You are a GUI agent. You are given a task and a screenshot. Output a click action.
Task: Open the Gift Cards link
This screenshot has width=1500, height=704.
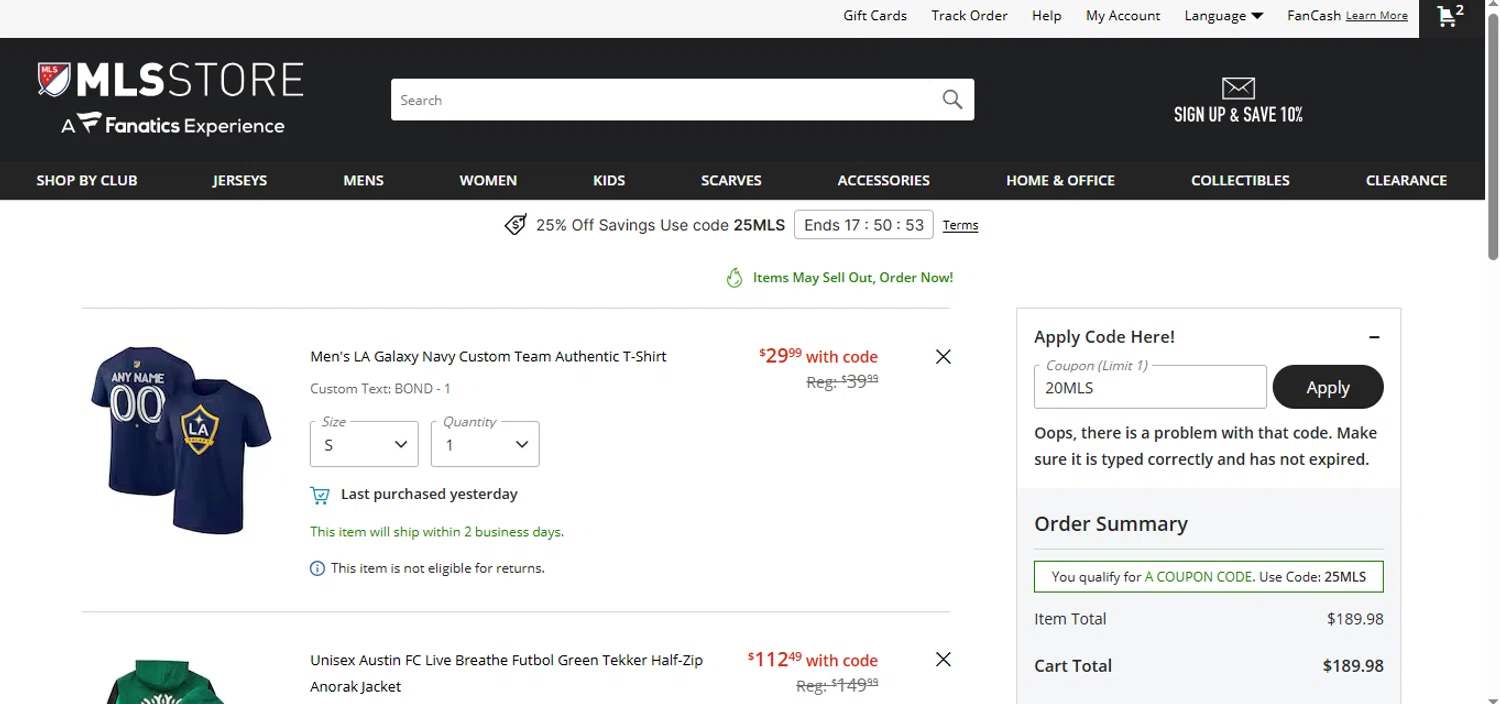click(875, 16)
